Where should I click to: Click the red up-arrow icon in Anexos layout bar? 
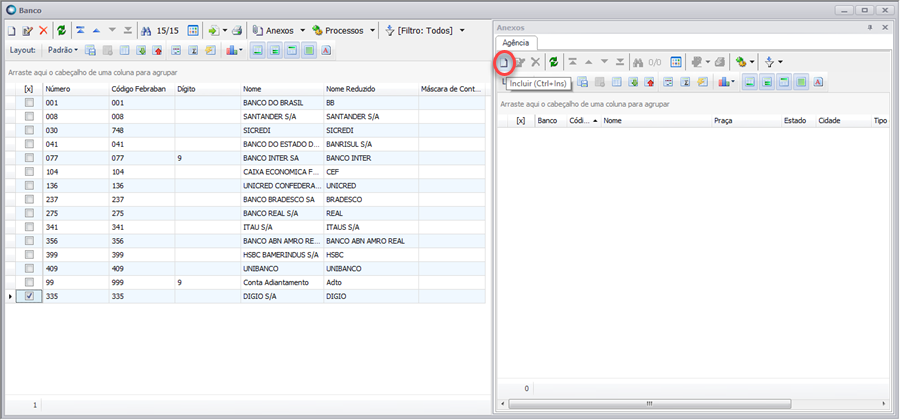pos(649,82)
